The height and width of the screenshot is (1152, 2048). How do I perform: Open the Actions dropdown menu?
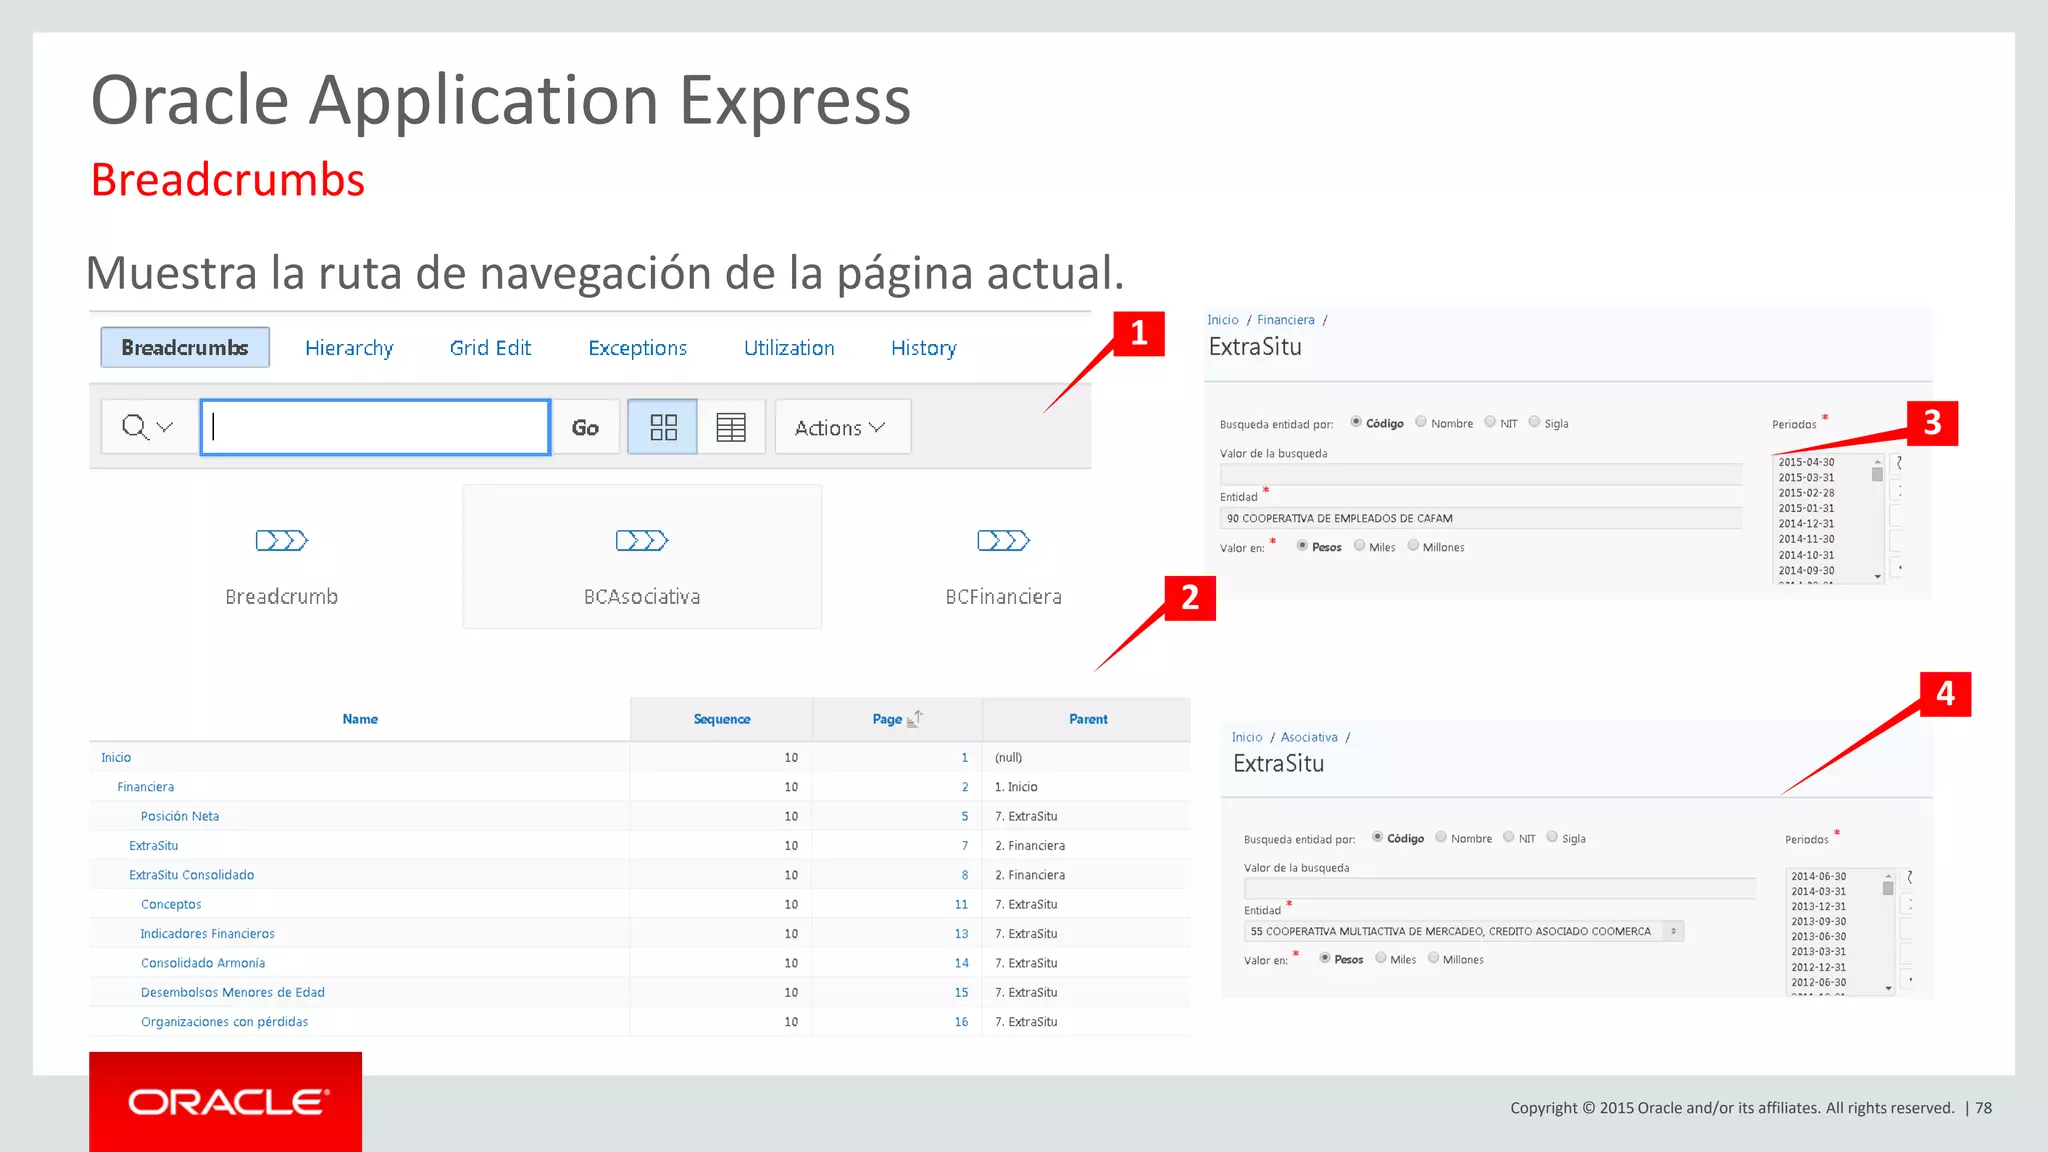(842, 427)
